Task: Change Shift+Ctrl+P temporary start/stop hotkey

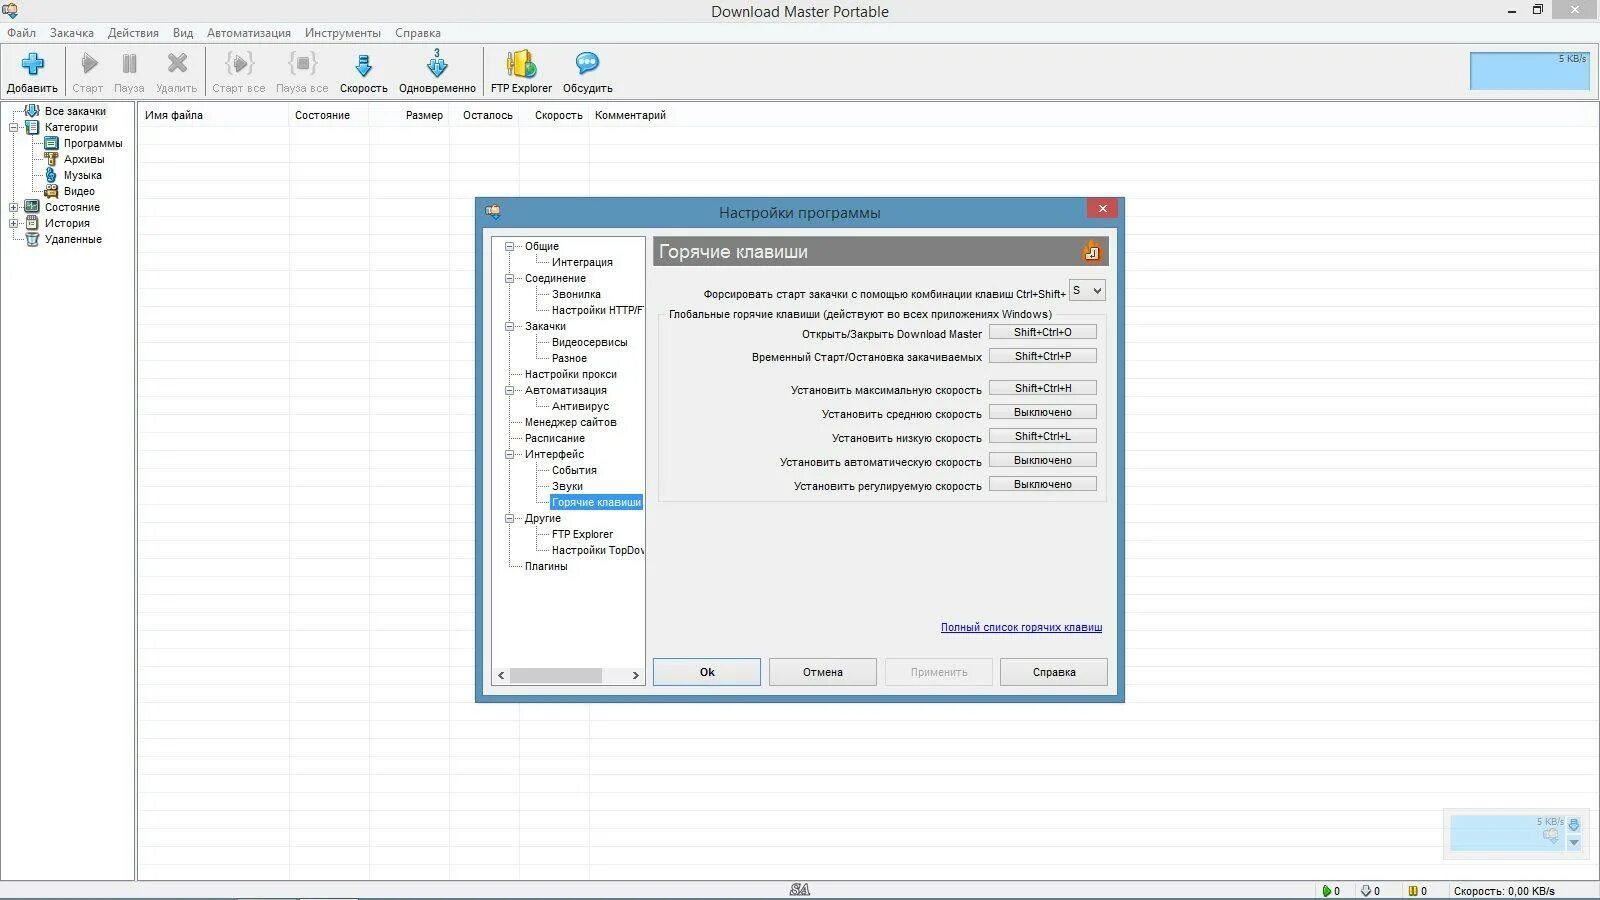Action: click(1043, 356)
